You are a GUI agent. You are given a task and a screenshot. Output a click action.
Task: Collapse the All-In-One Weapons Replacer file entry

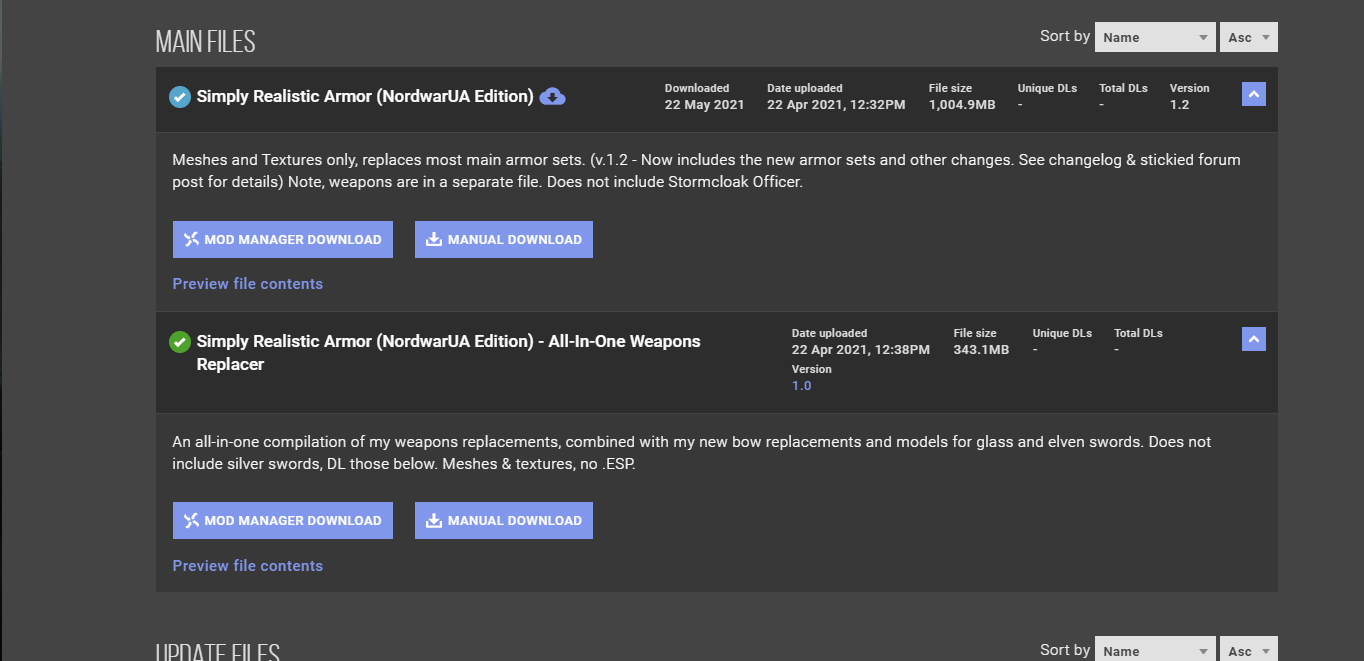[1254, 339]
